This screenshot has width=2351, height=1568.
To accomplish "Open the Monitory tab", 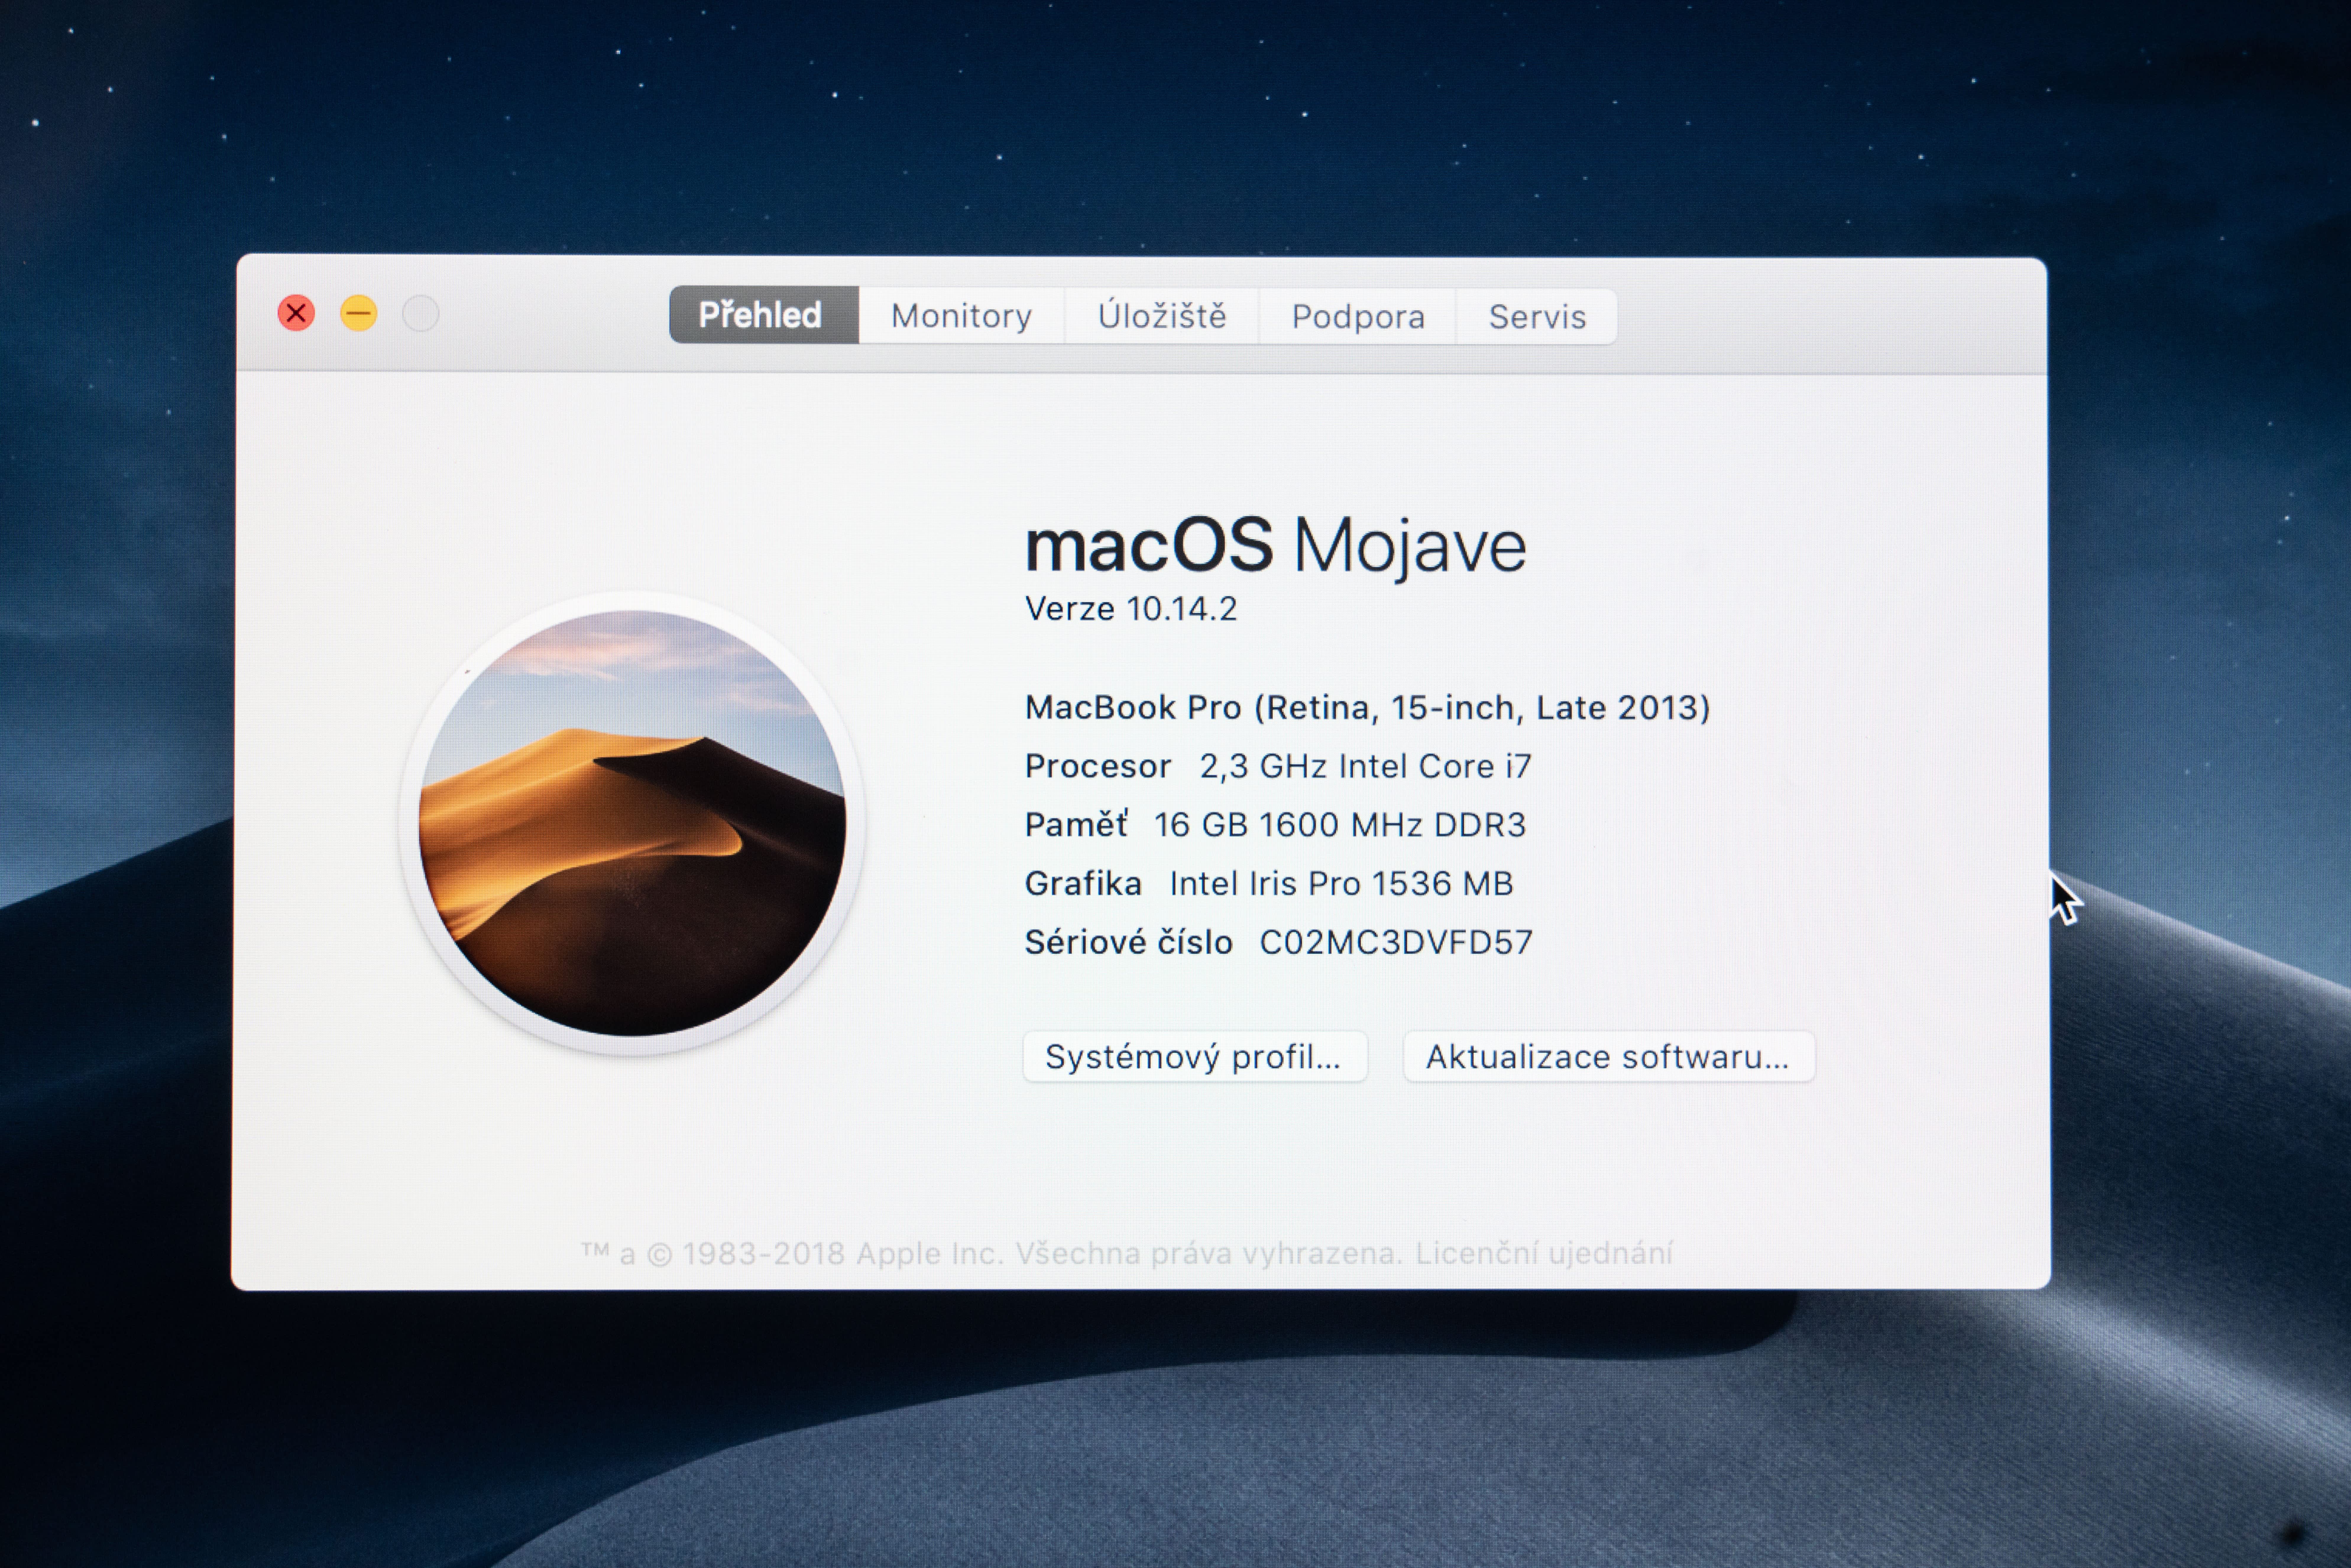I will point(961,316).
